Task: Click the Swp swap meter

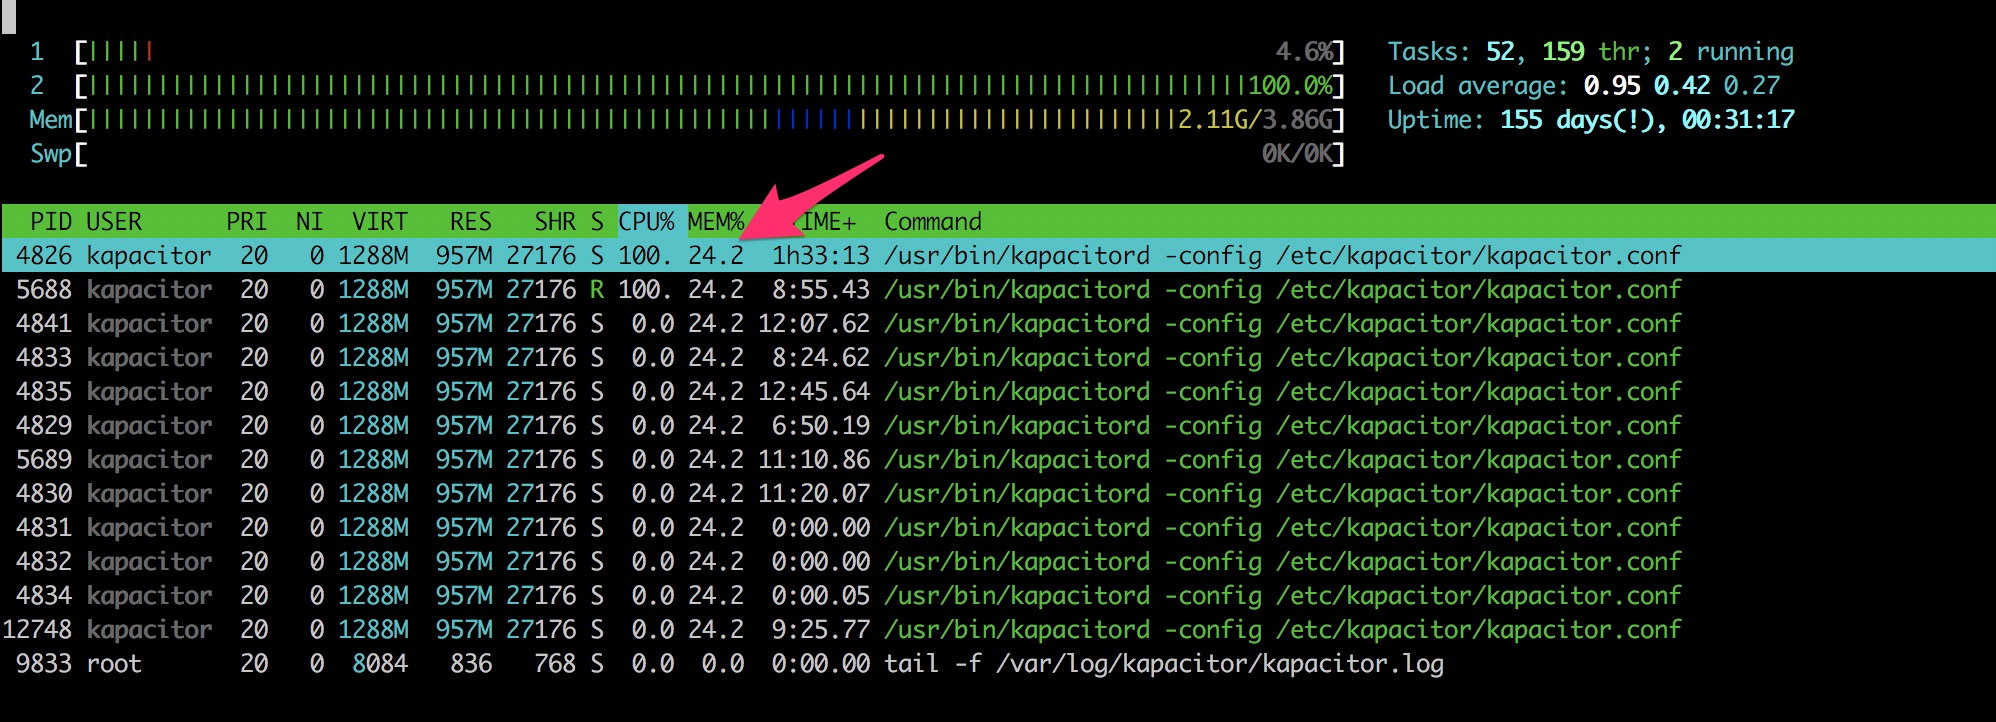Action: (x=687, y=153)
